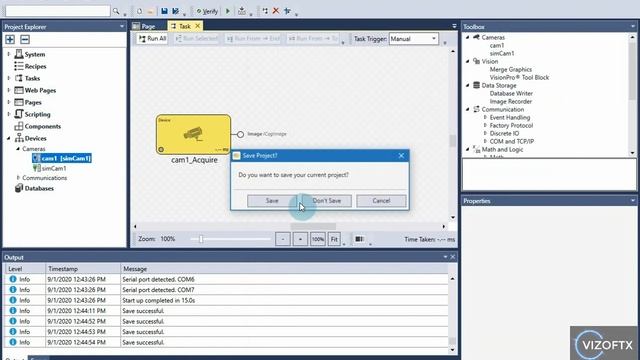The width and height of the screenshot is (640, 360).
Task: Collapse Cameras node in Project Explorer
Action: 18,149
